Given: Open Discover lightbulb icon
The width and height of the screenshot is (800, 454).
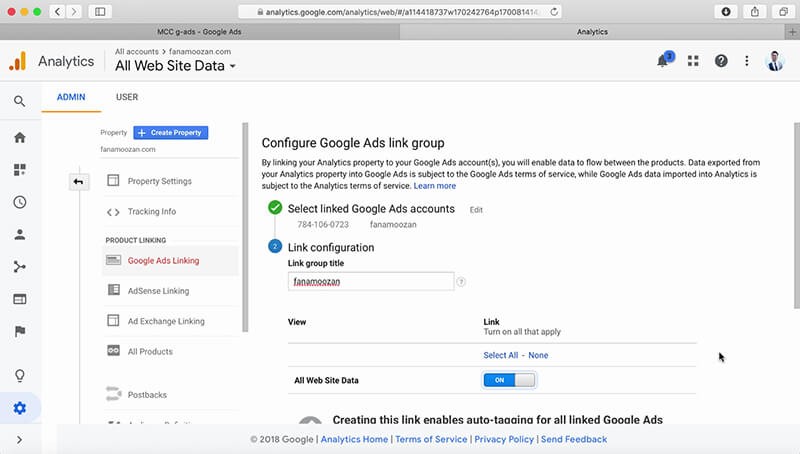Looking at the screenshot, I should click(x=19, y=375).
